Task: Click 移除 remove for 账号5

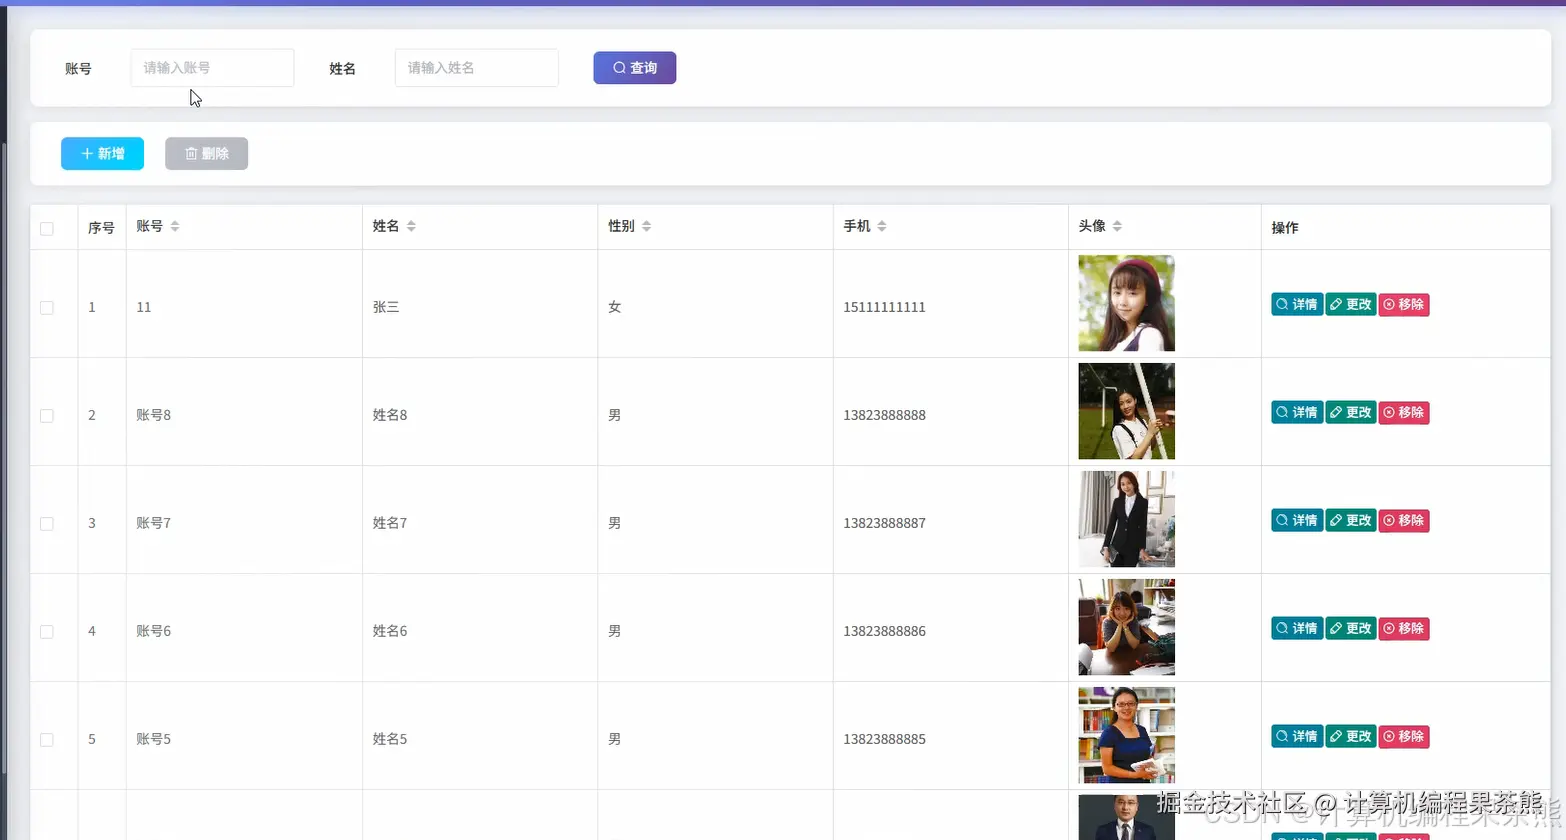Action: (x=1404, y=736)
